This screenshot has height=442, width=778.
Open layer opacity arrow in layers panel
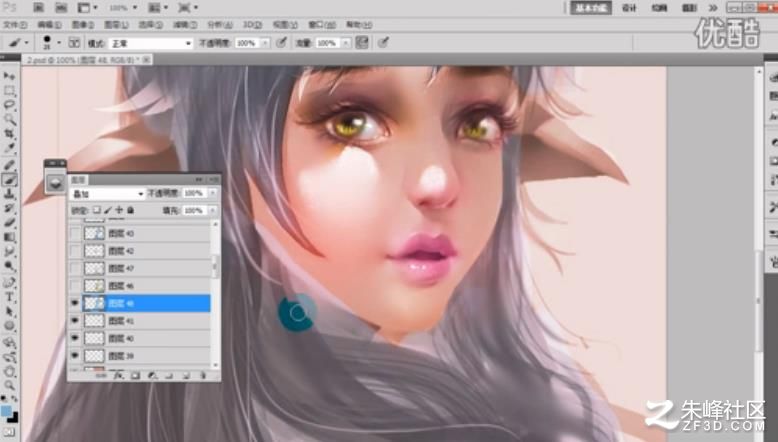click(213, 193)
